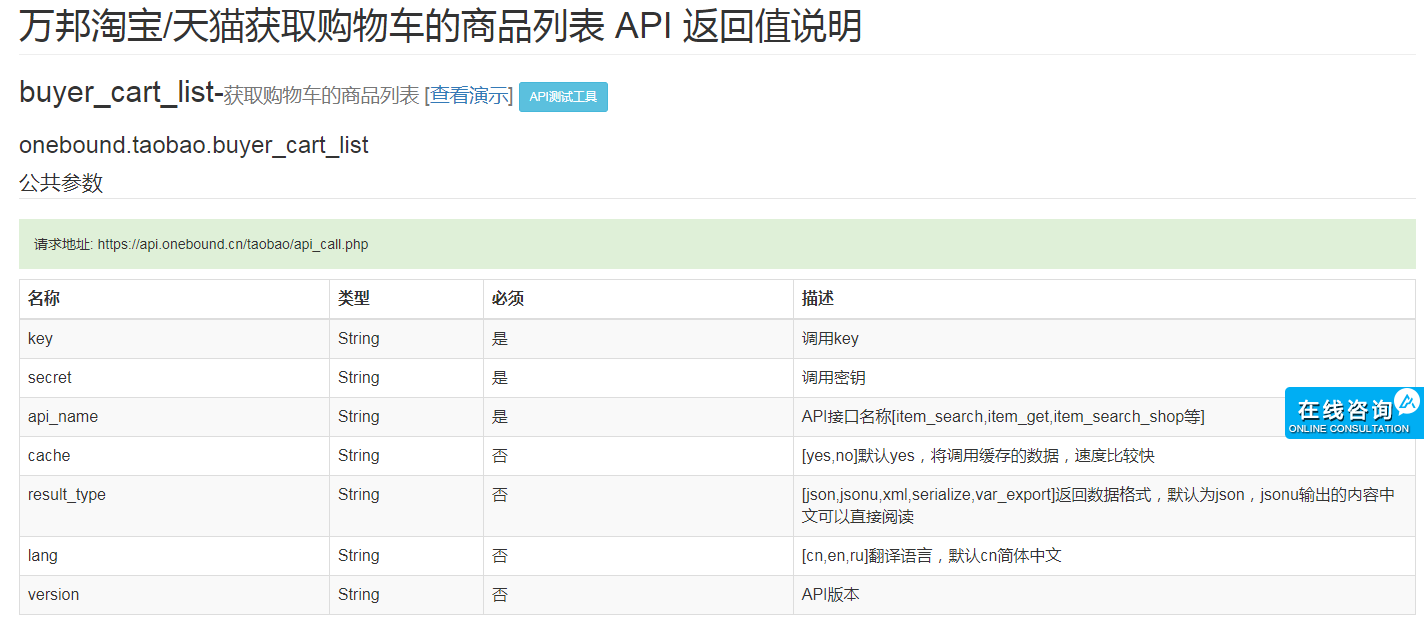Click the 否 required cell in lang row
The image size is (1424, 624).
[638, 556]
